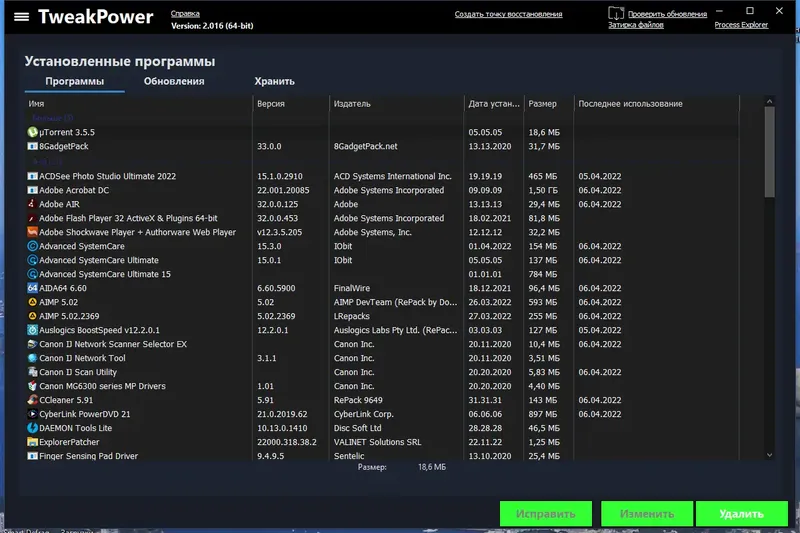
Task: Select the AIDA64 6.60 icon
Action: [x=32, y=288]
